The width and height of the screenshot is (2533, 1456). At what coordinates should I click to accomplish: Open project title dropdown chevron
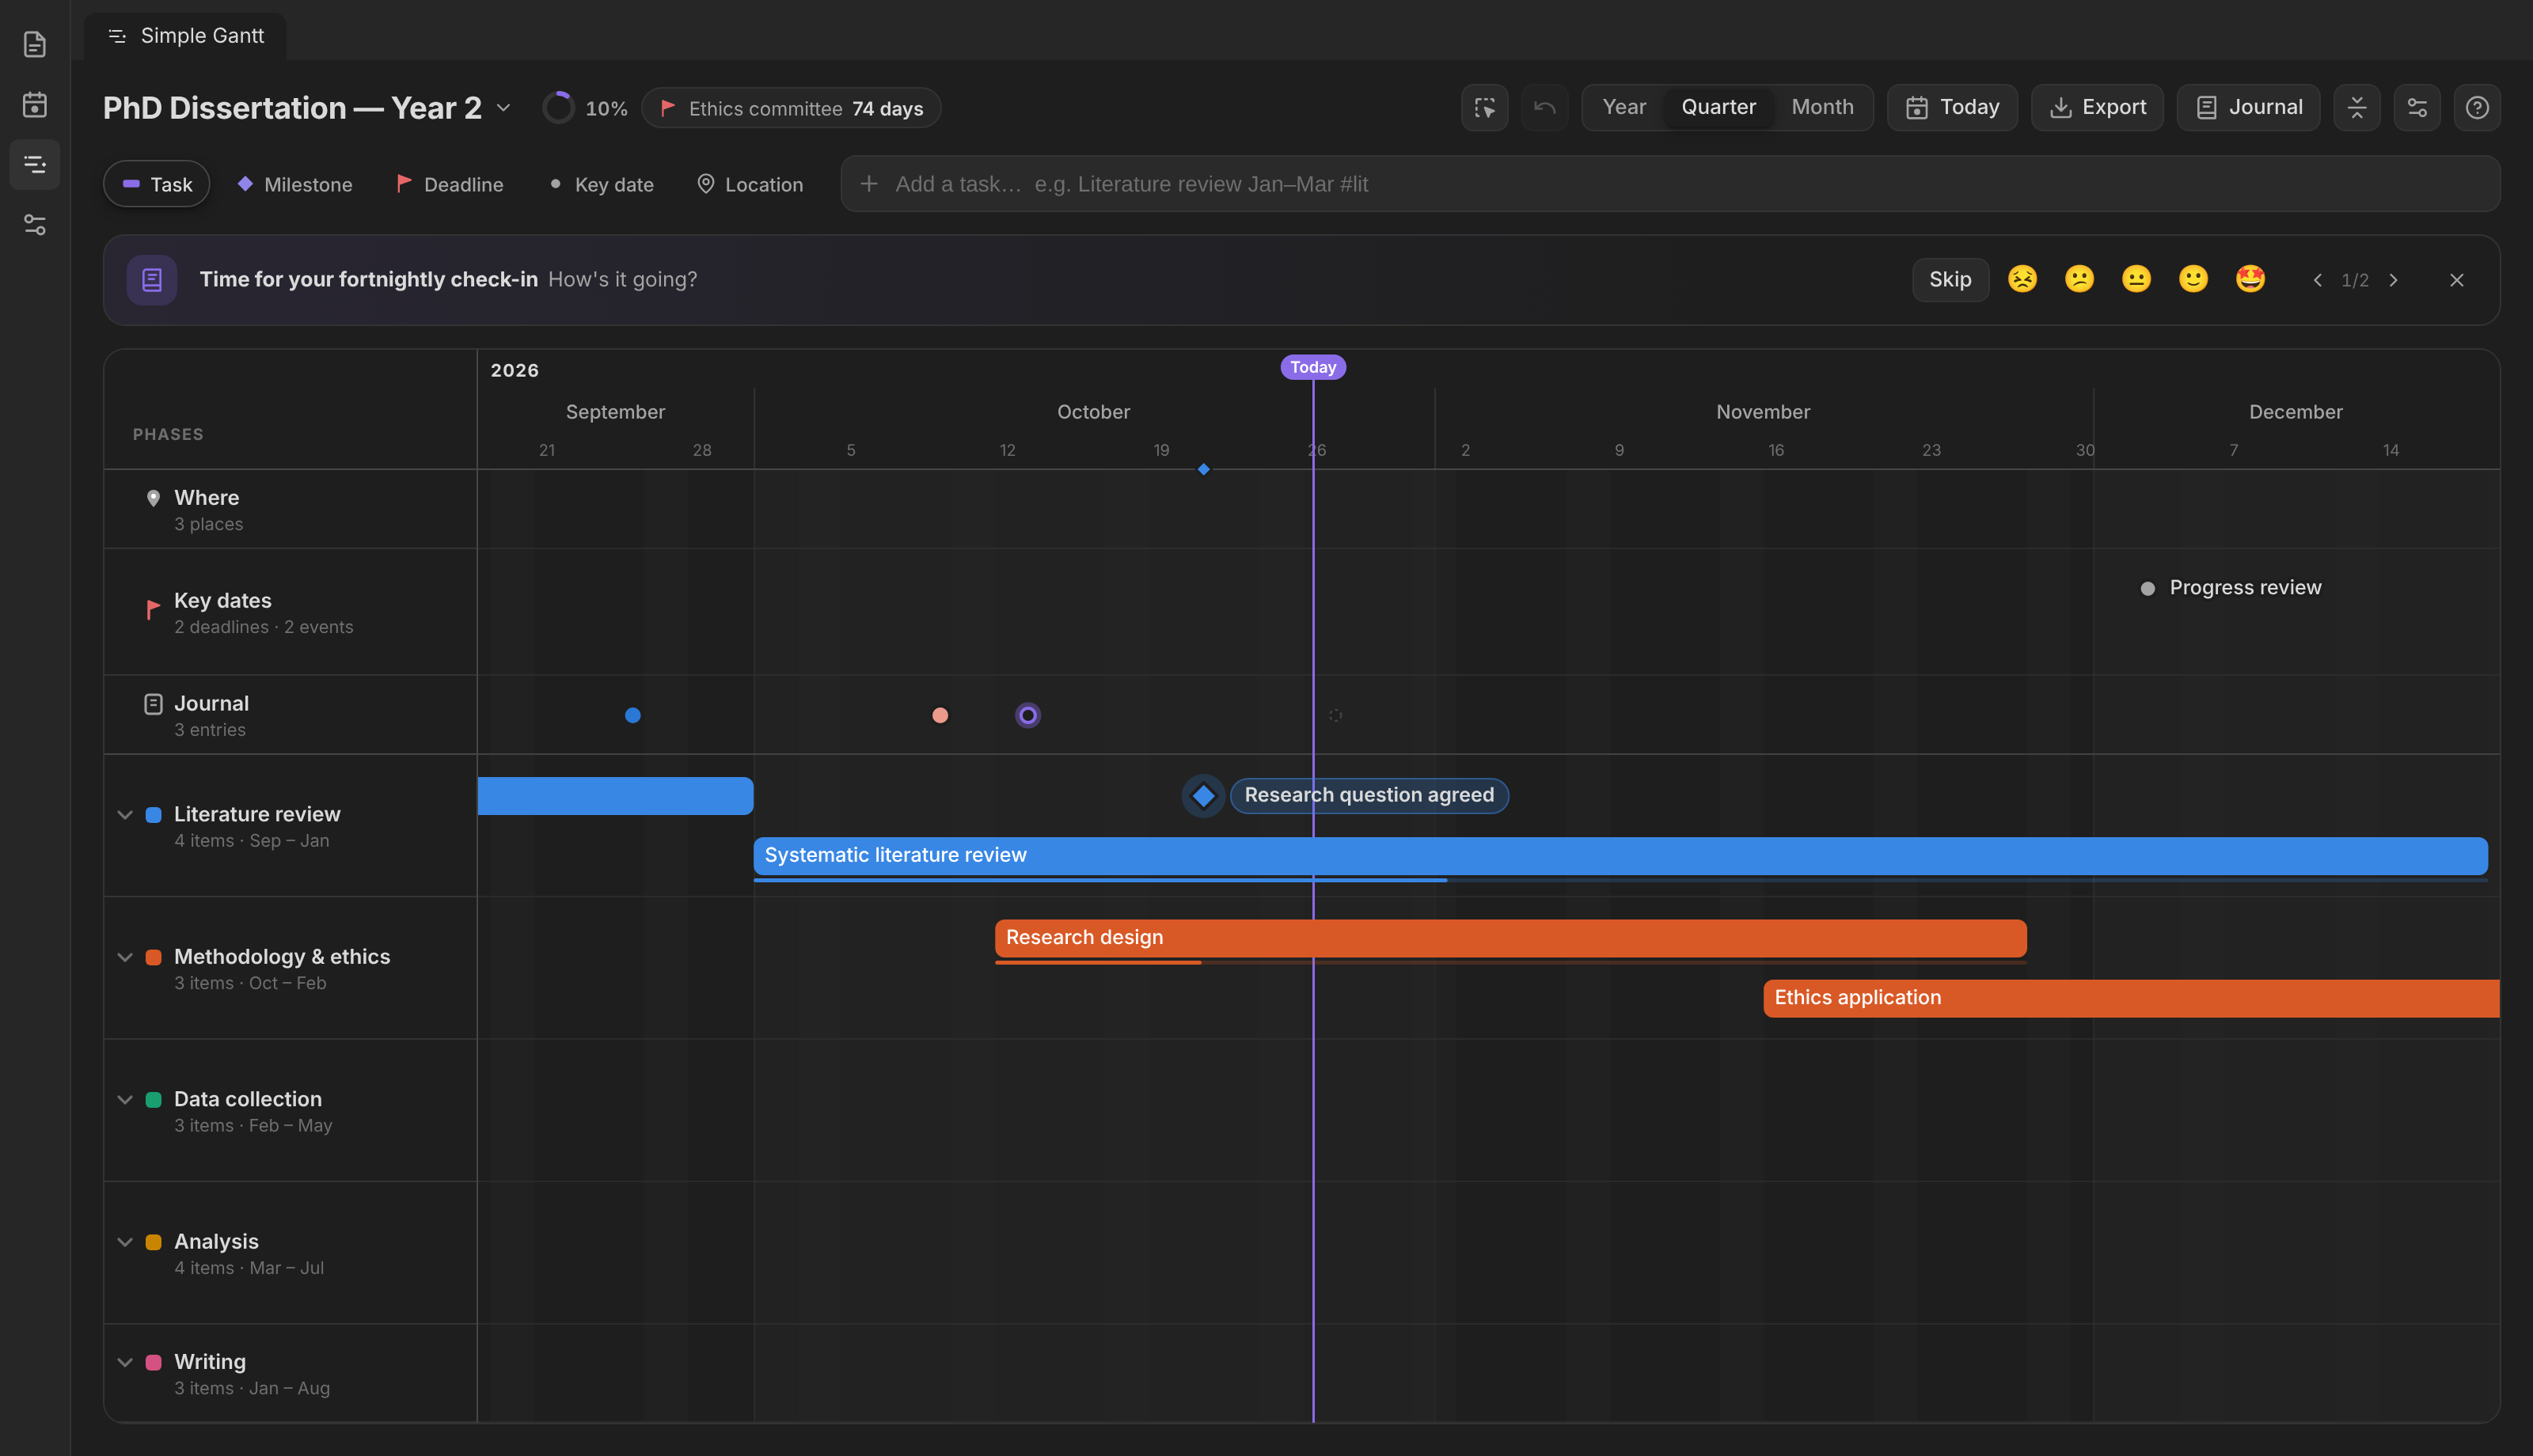point(504,108)
